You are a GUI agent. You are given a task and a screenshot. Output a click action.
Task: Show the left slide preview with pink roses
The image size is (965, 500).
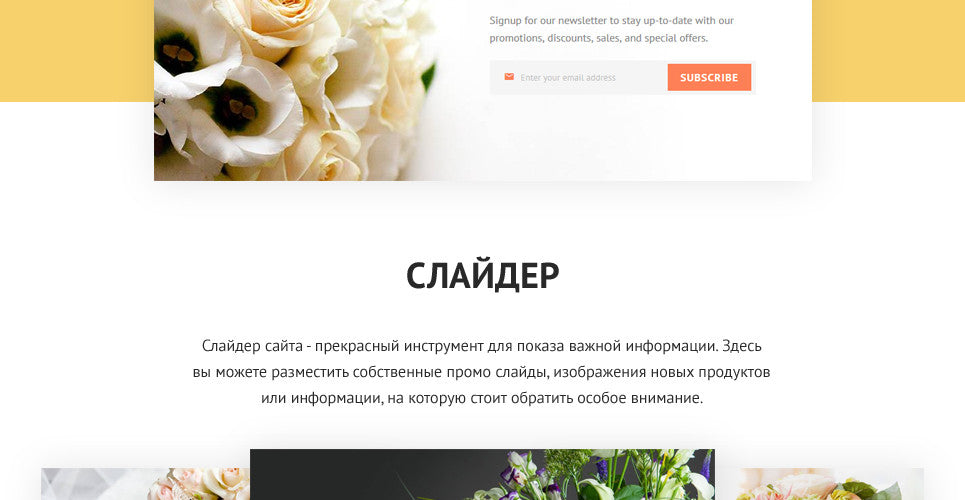[x=145, y=484]
